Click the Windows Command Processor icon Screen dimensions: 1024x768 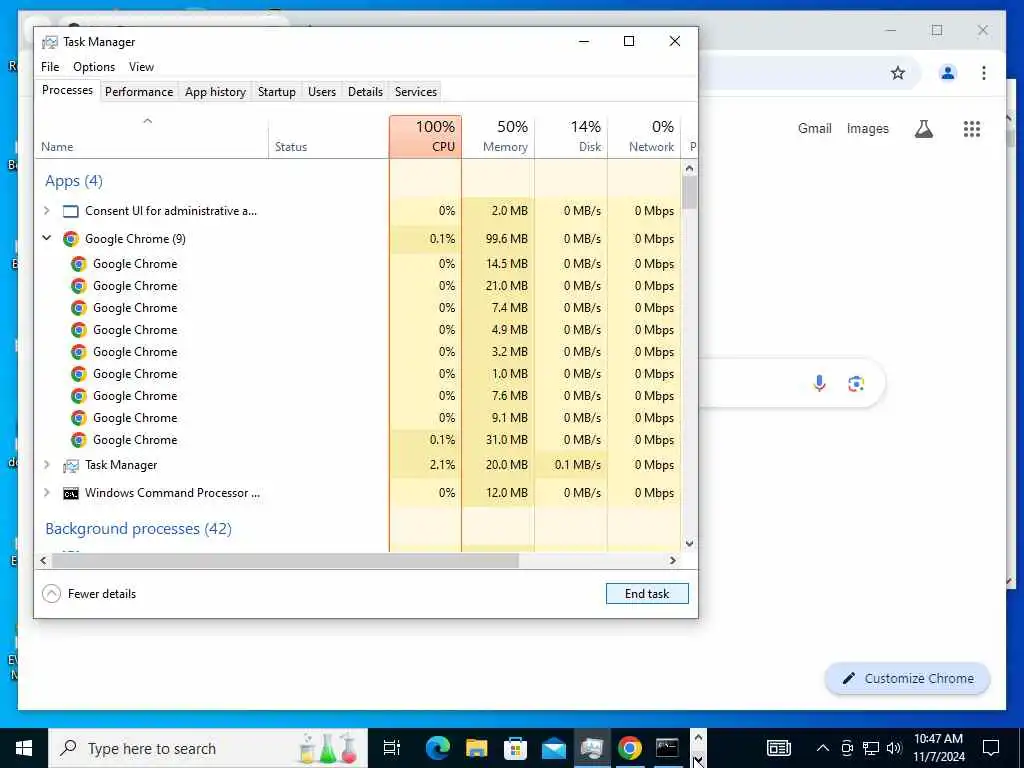coord(71,493)
